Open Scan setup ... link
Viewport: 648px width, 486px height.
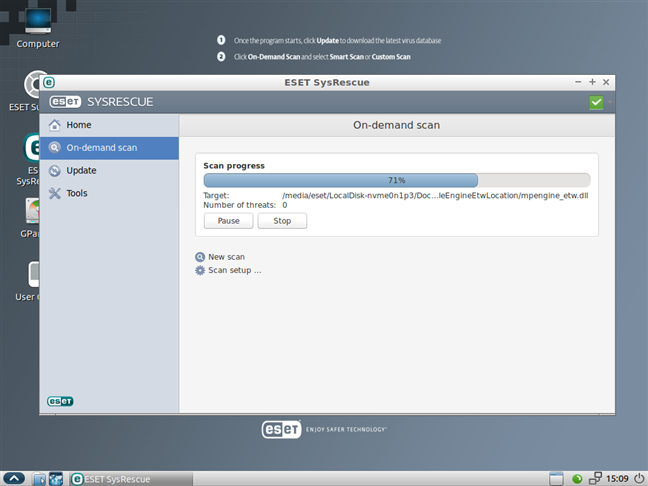(x=234, y=270)
